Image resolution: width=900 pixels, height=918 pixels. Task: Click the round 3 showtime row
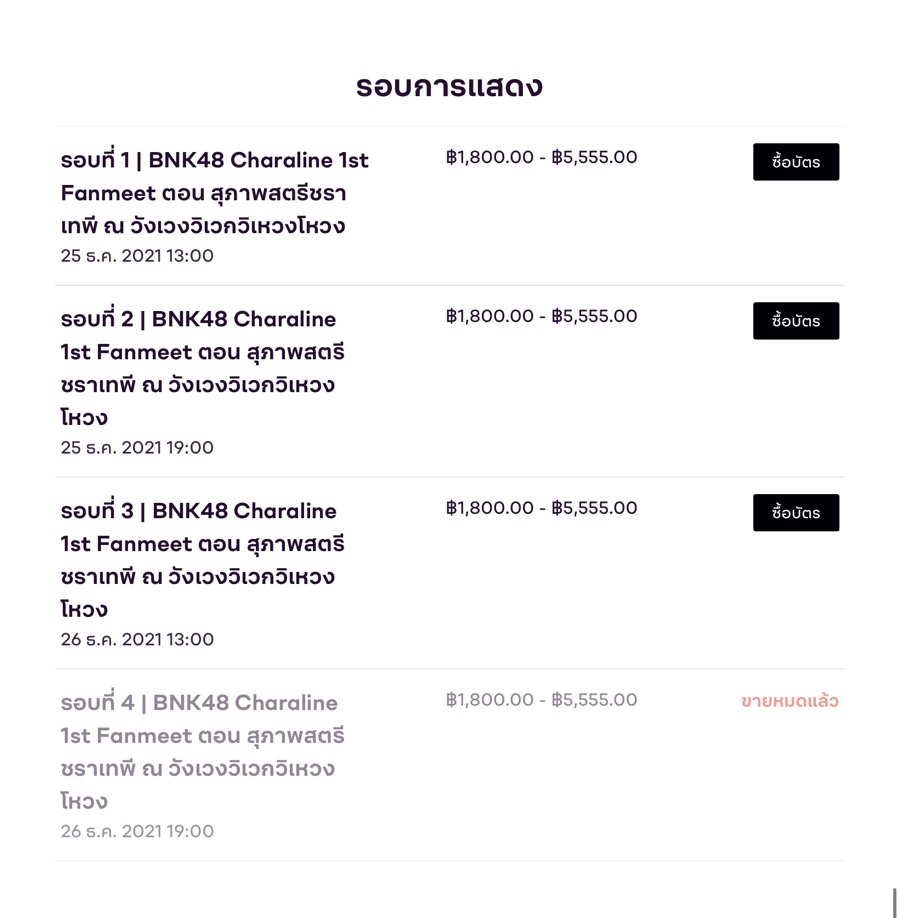(450, 573)
